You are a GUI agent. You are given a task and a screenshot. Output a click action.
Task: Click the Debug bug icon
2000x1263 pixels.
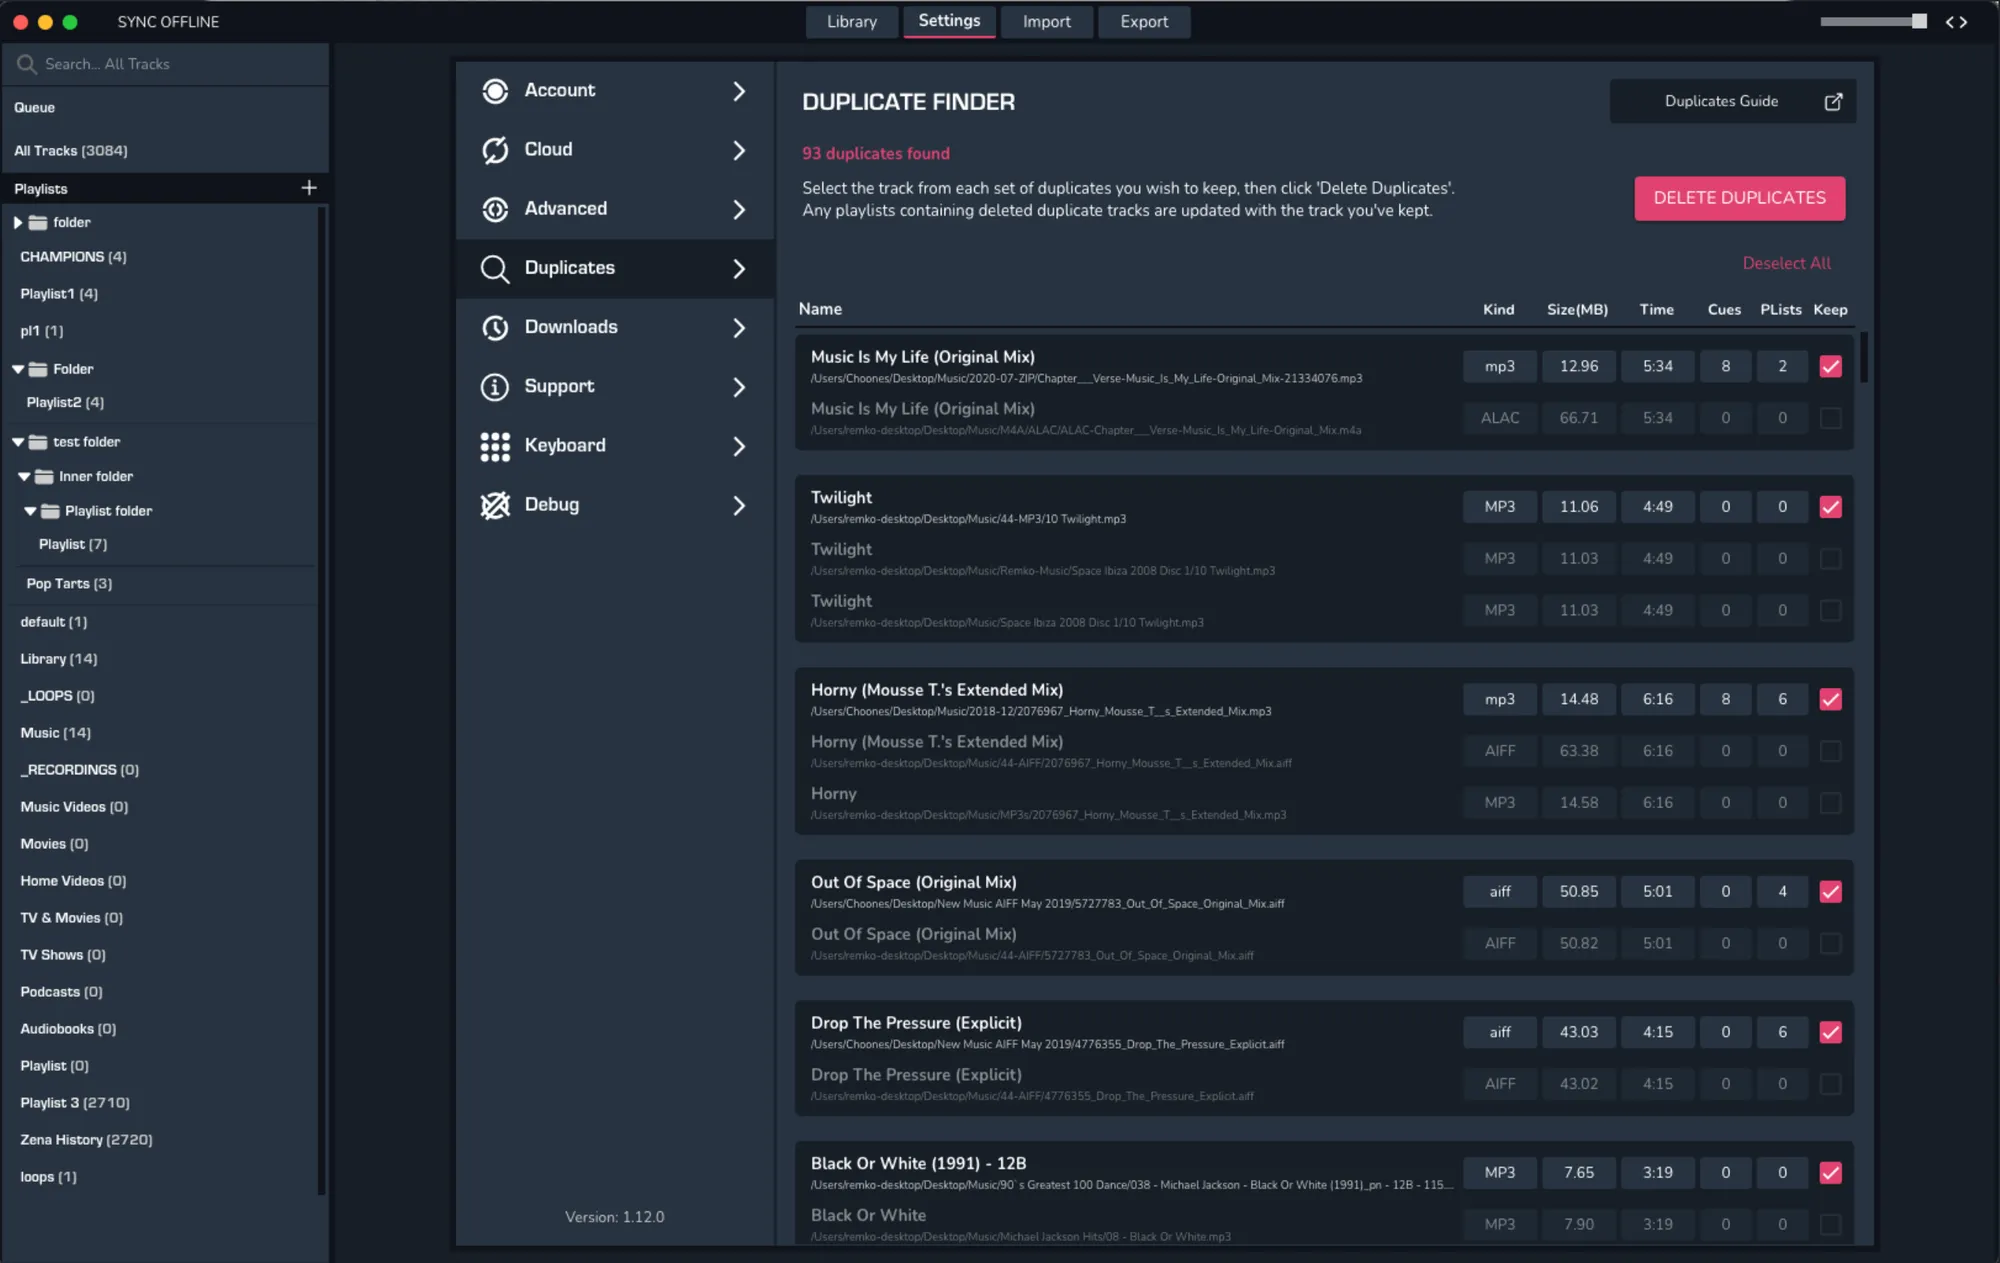(x=495, y=505)
